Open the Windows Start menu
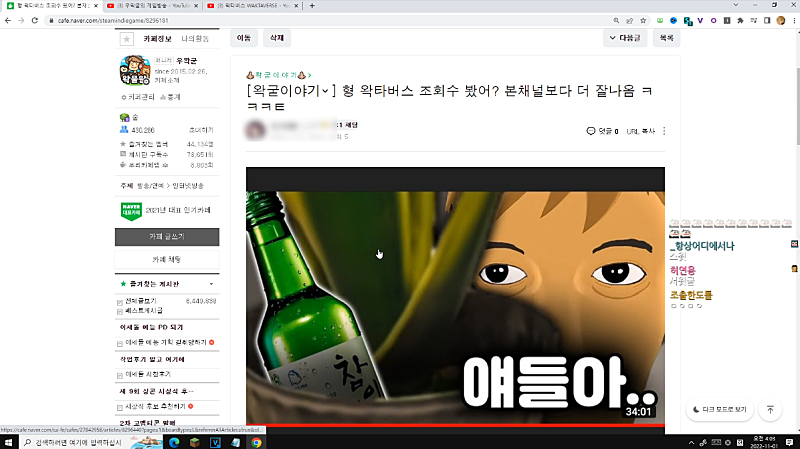 (8, 442)
